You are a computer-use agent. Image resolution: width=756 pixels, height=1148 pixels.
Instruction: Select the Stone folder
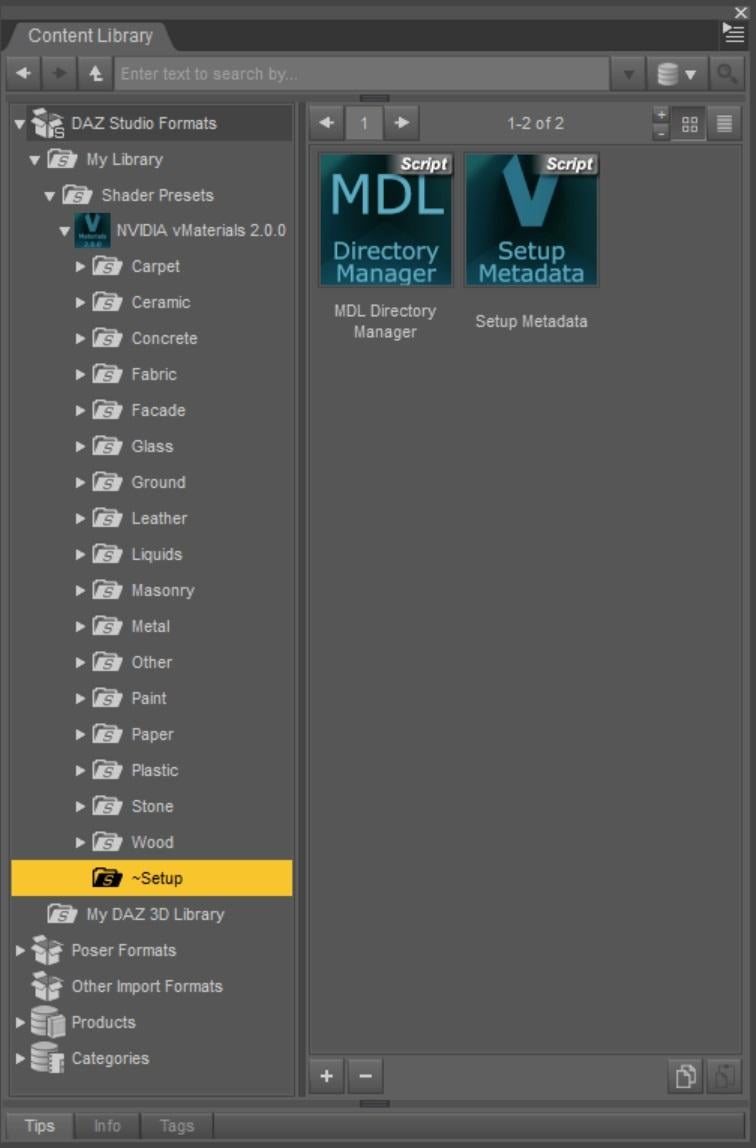coord(152,805)
